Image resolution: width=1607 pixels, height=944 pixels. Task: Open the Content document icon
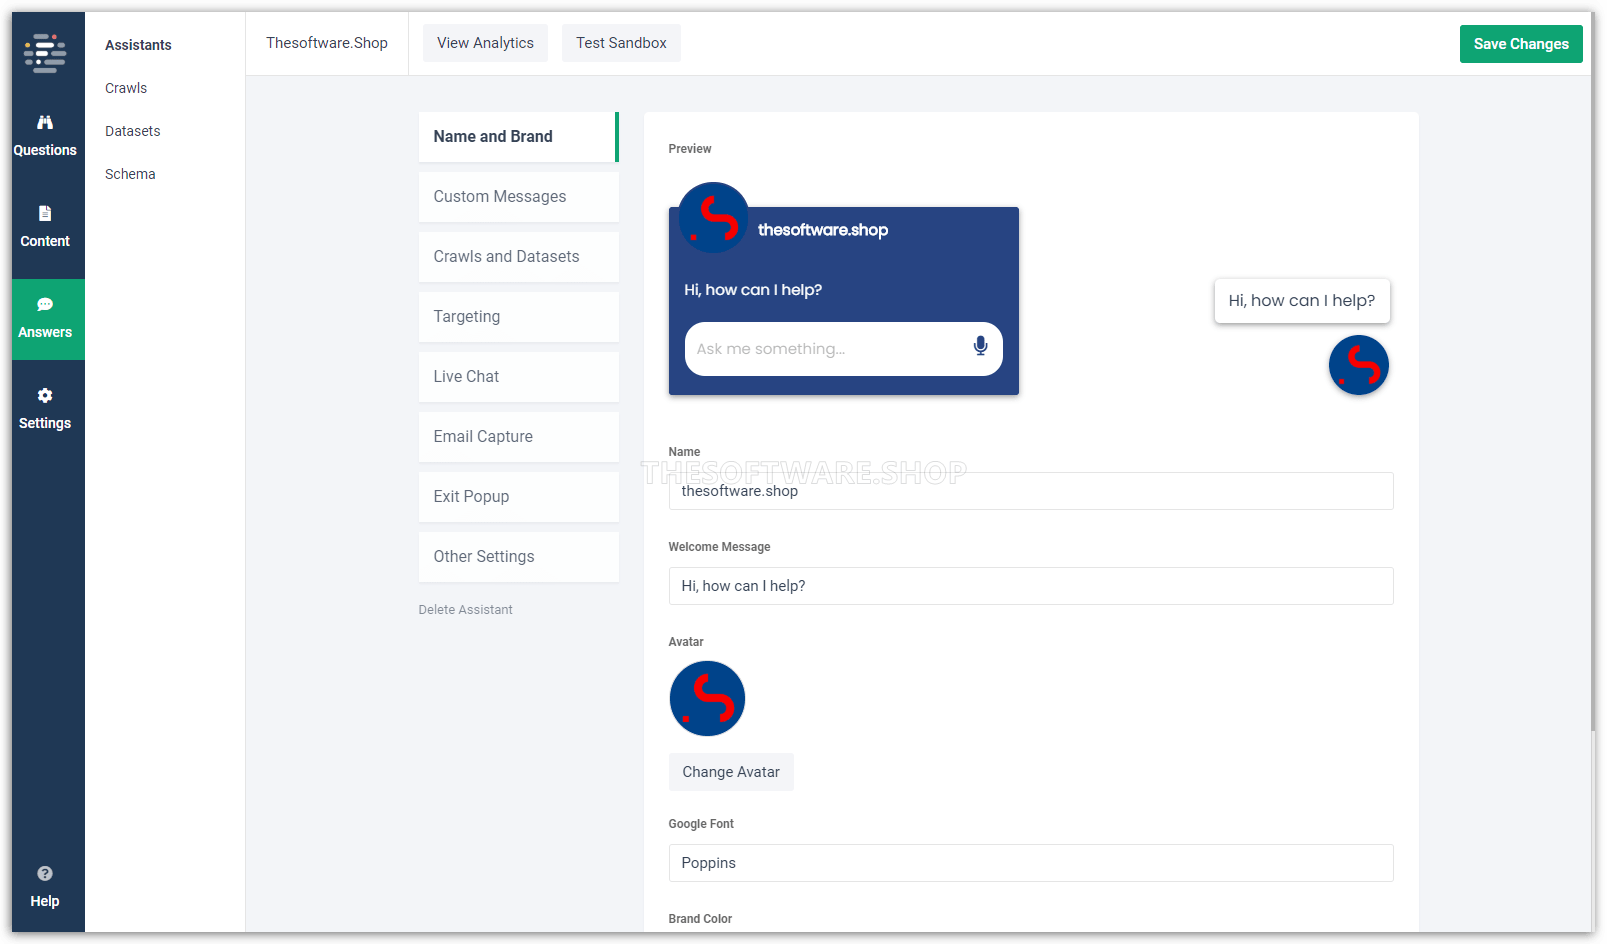click(x=45, y=214)
